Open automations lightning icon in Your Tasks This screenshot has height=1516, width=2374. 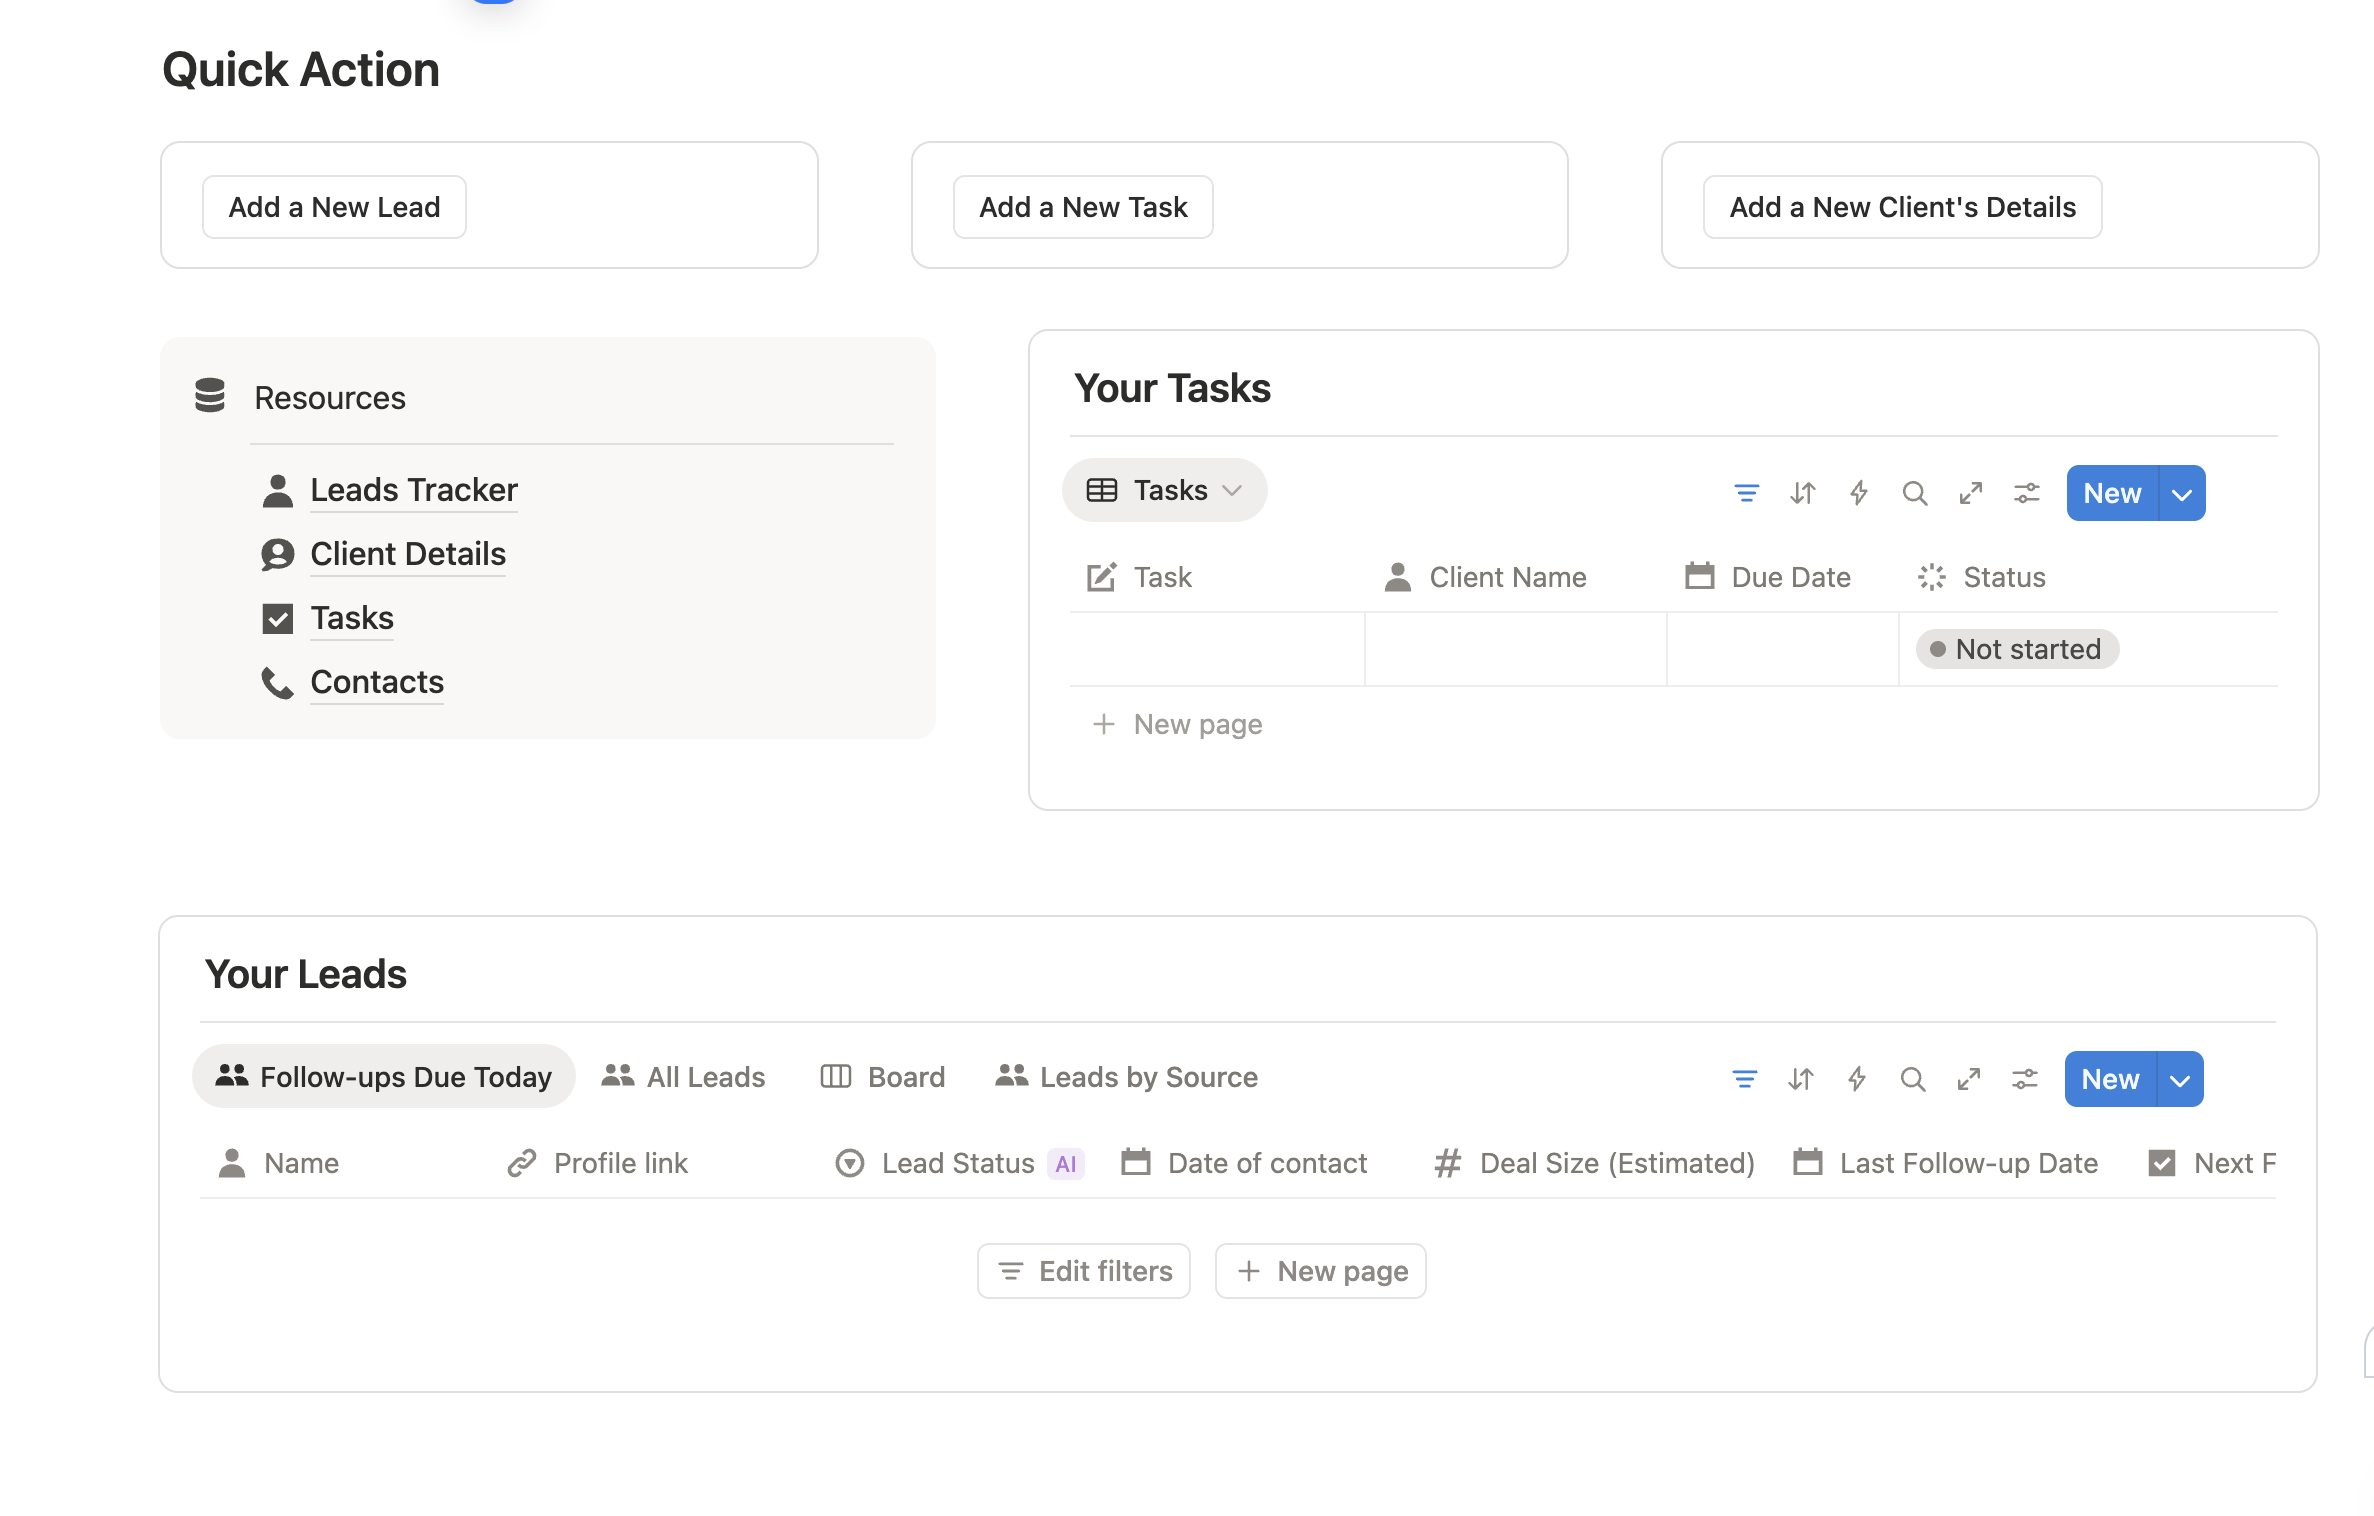coord(1858,493)
